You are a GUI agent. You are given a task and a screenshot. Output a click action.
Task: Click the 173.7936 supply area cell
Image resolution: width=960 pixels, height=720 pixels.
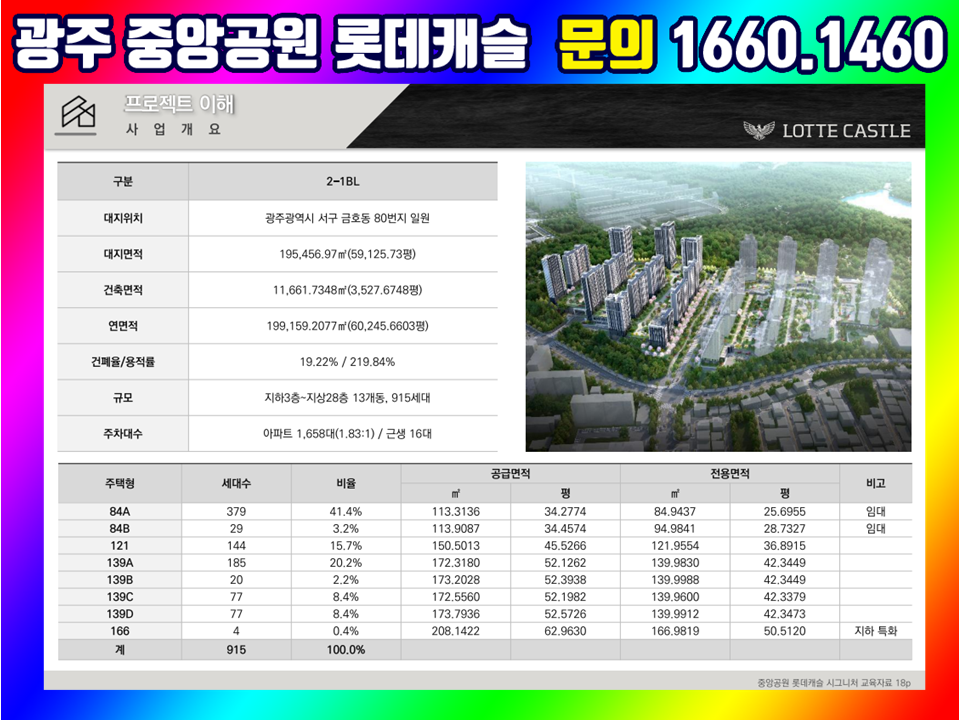point(456,614)
